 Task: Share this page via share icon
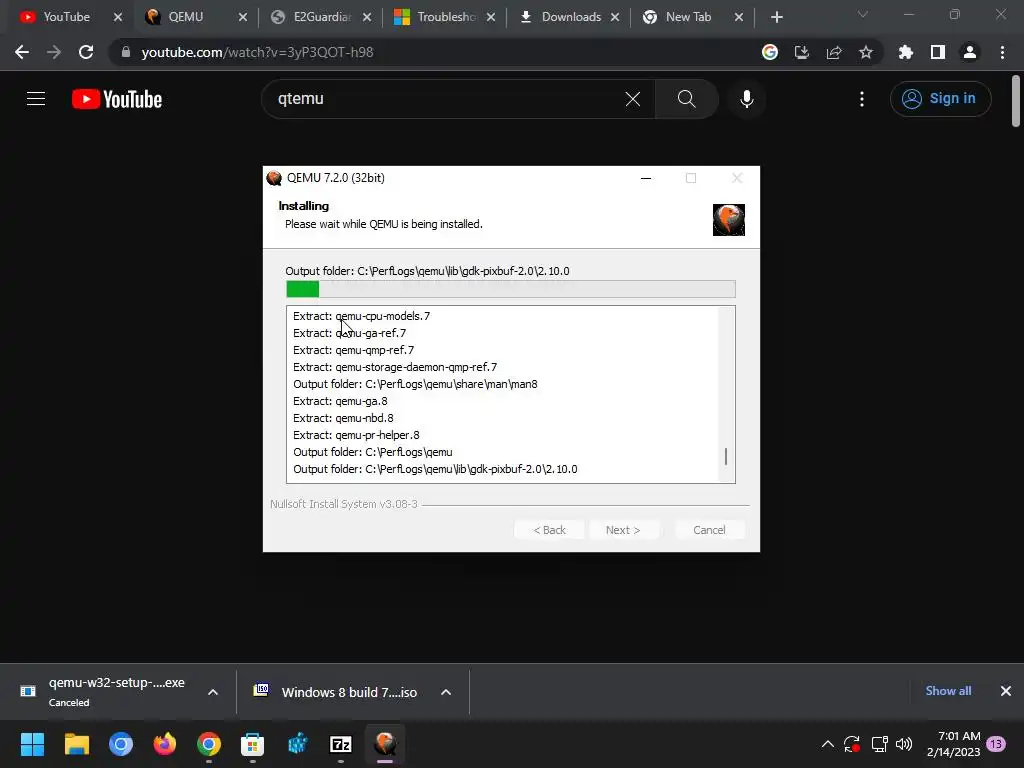[834, 52]
